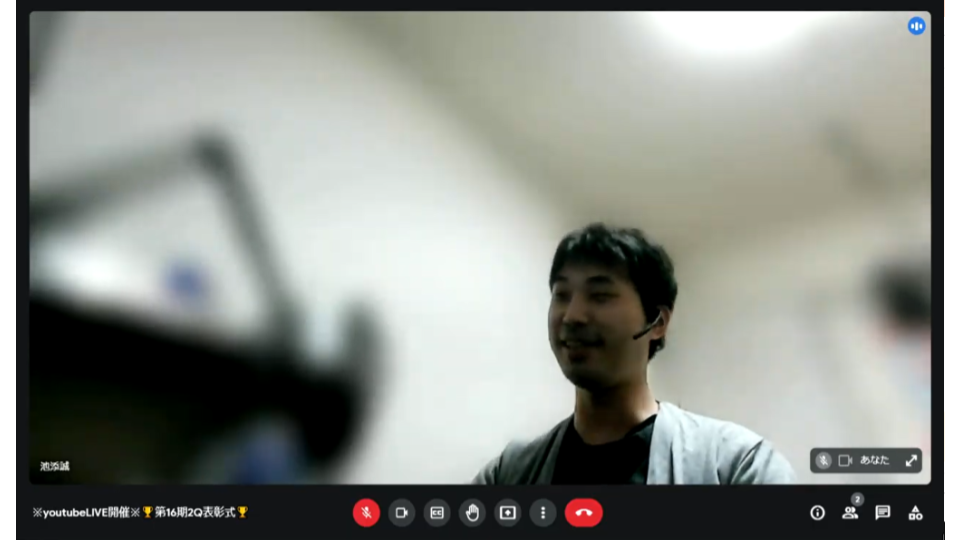Turn on closed captions with CC button
The image size is (960, 540).
tap(437, 512)
